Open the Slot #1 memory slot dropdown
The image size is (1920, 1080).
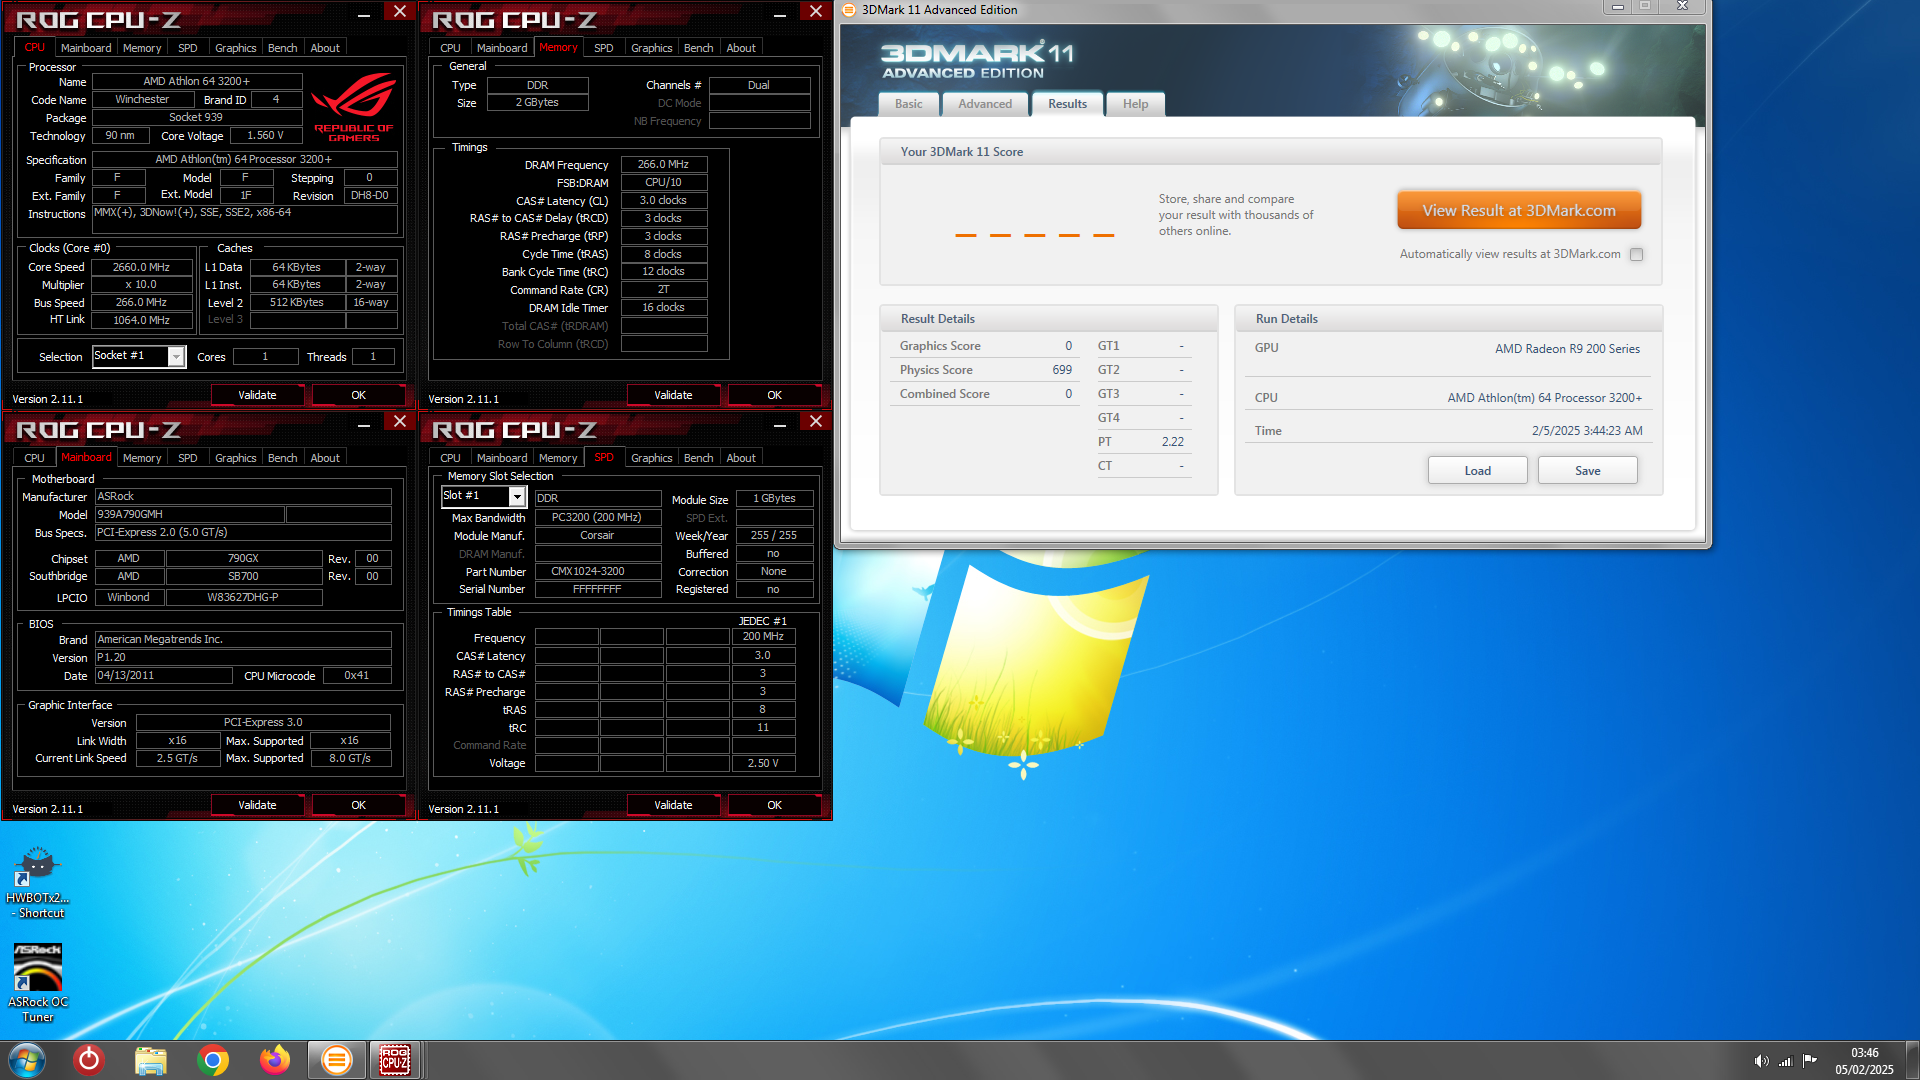484,496
